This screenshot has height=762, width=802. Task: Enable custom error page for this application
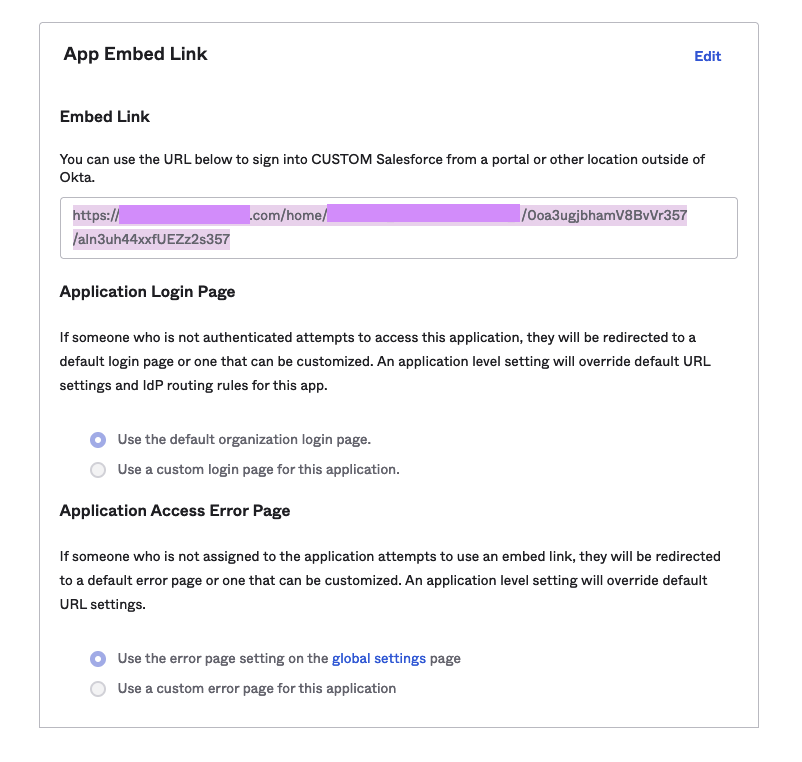[x=97, y=689]
